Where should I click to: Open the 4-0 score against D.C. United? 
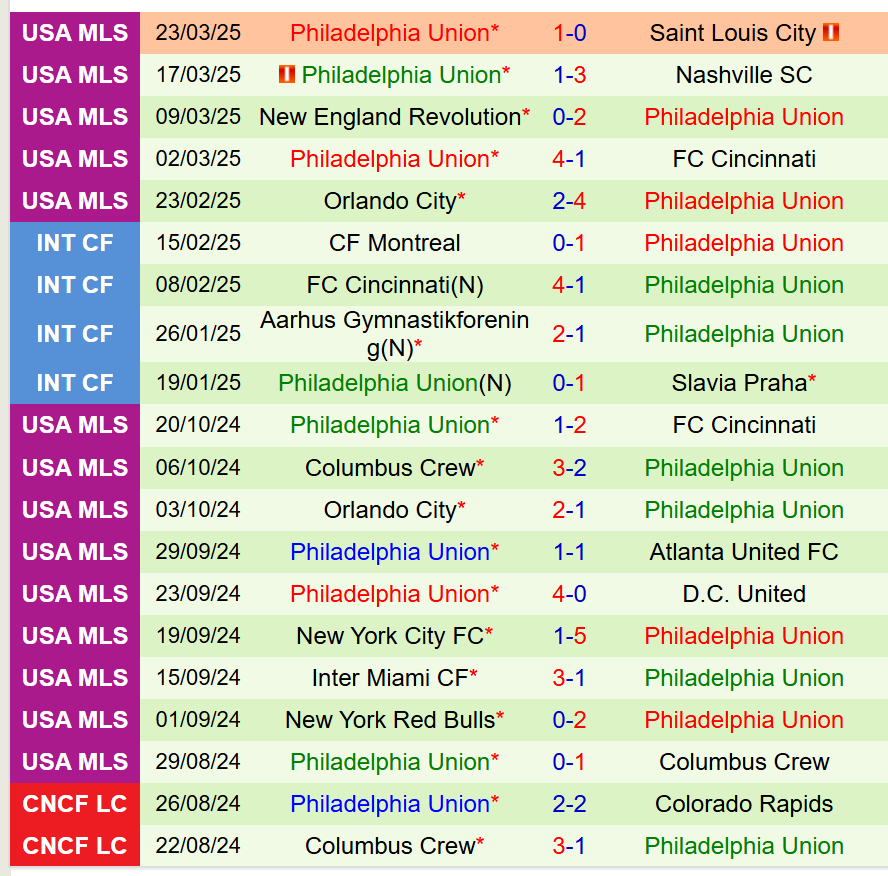click(x=569, y=594)
